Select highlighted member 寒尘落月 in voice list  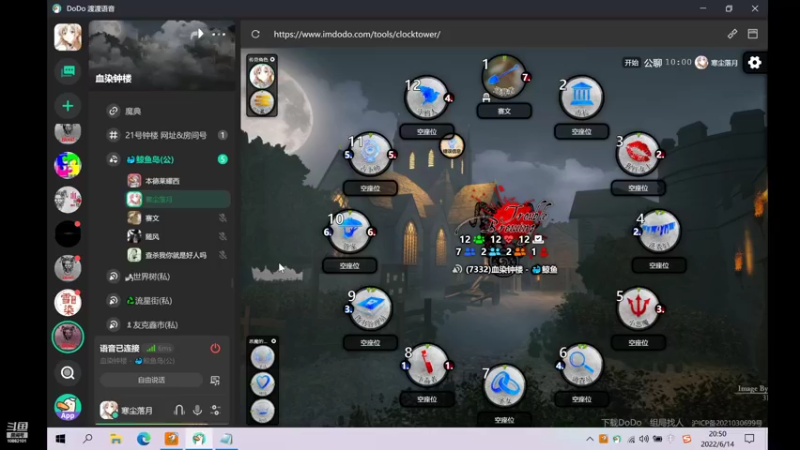[178, 199]
